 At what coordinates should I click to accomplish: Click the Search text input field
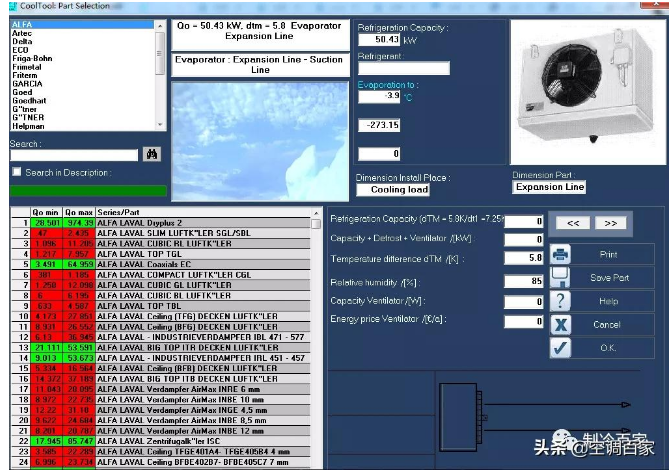click(x=74, y=155)
